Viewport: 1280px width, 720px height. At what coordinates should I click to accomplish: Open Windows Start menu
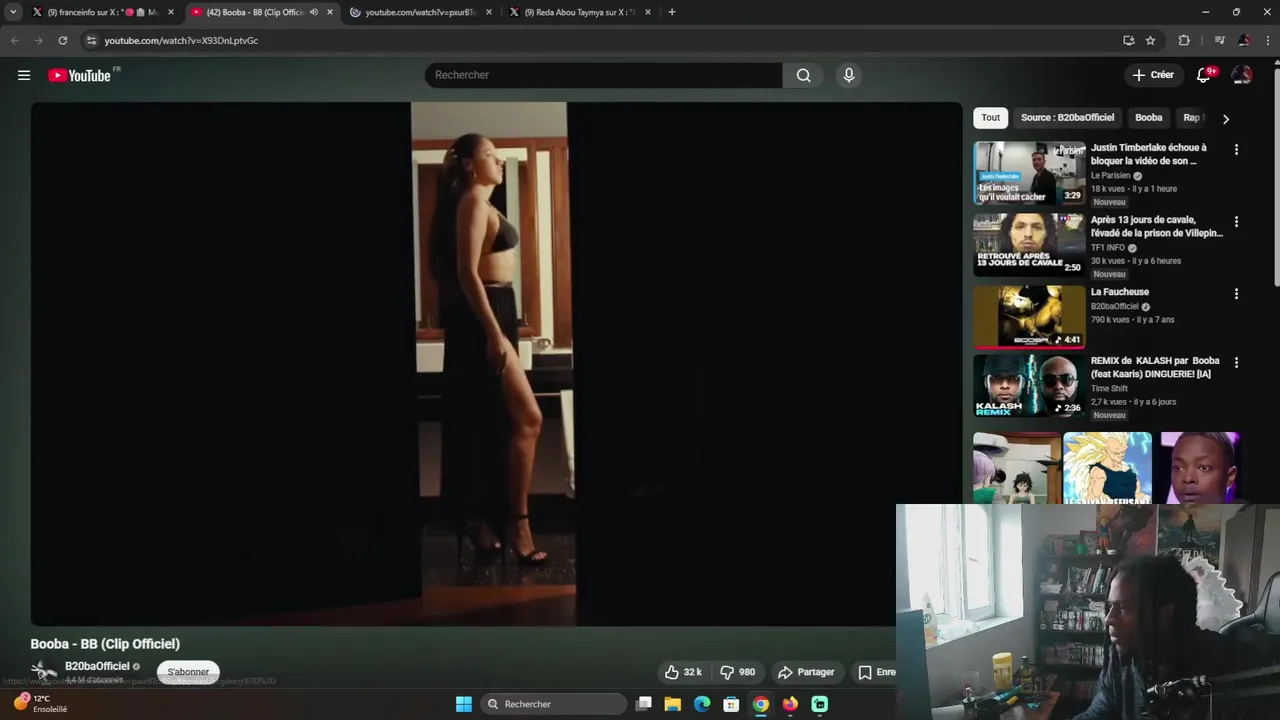click(464, 704)
